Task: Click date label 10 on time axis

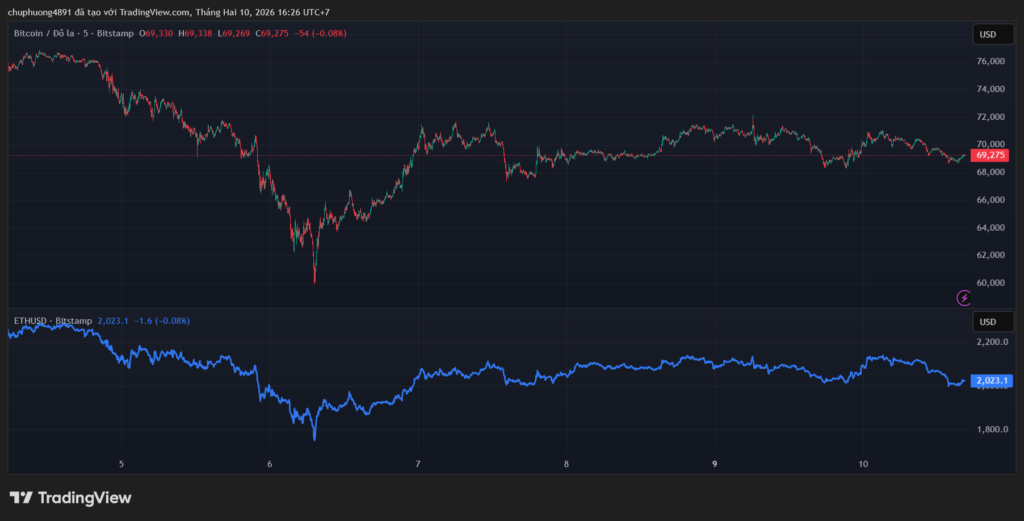Action: 864,464
